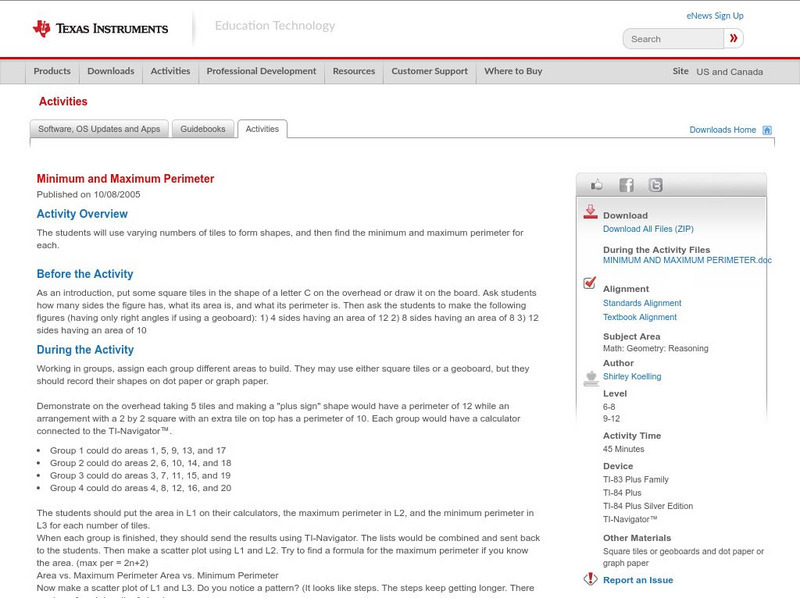Click the thumbs-up like icon
Viewport: 800px width, 598px height.
[x=597, y=184]
